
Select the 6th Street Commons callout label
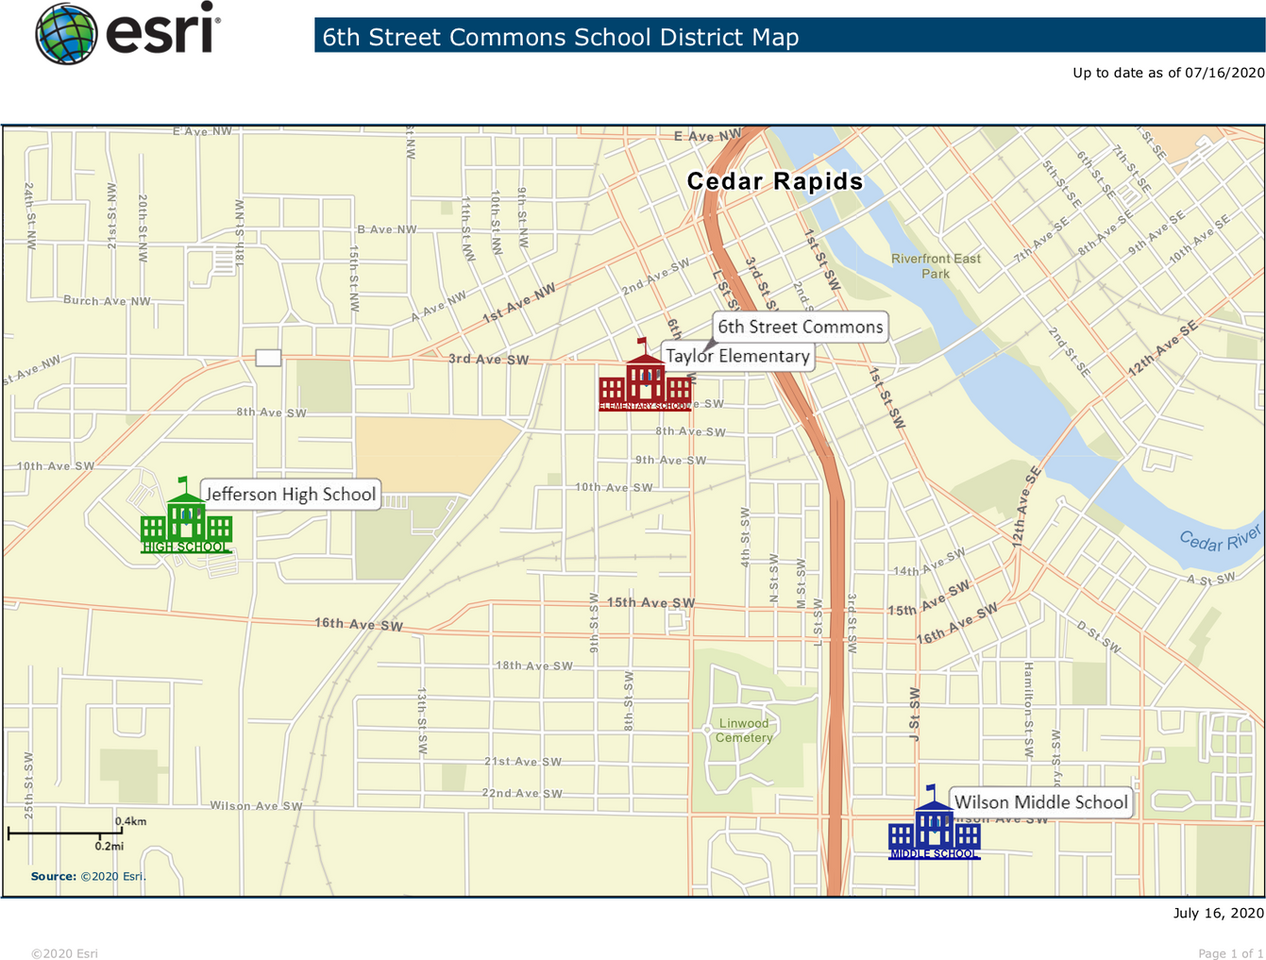click(800, 327)
